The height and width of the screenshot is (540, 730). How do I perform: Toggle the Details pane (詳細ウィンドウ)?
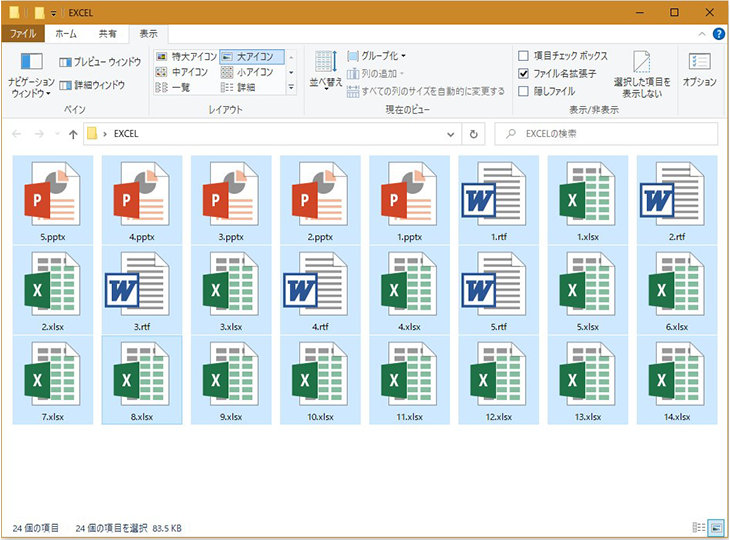(92, 85)
